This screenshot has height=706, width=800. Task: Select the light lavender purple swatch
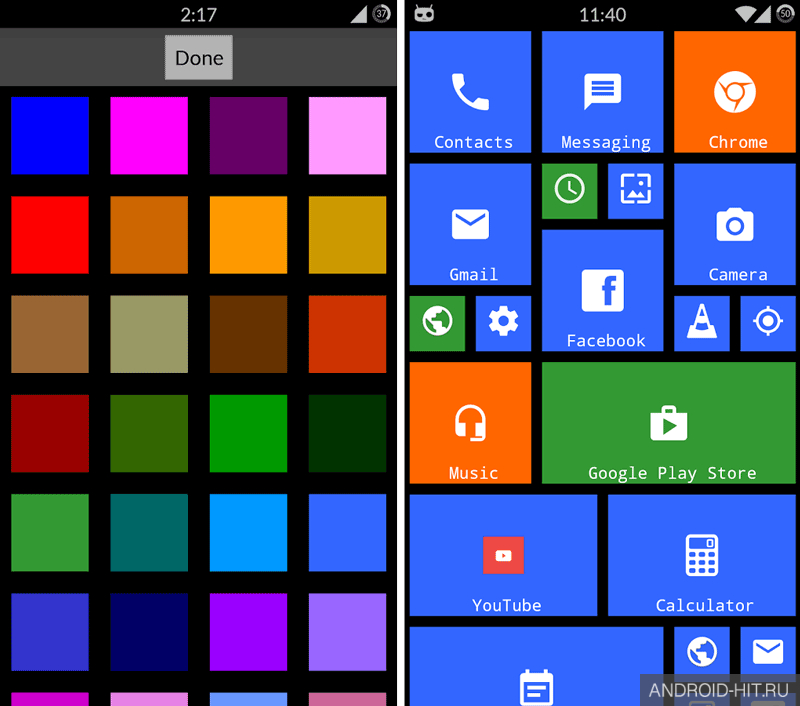coord(347,632)
